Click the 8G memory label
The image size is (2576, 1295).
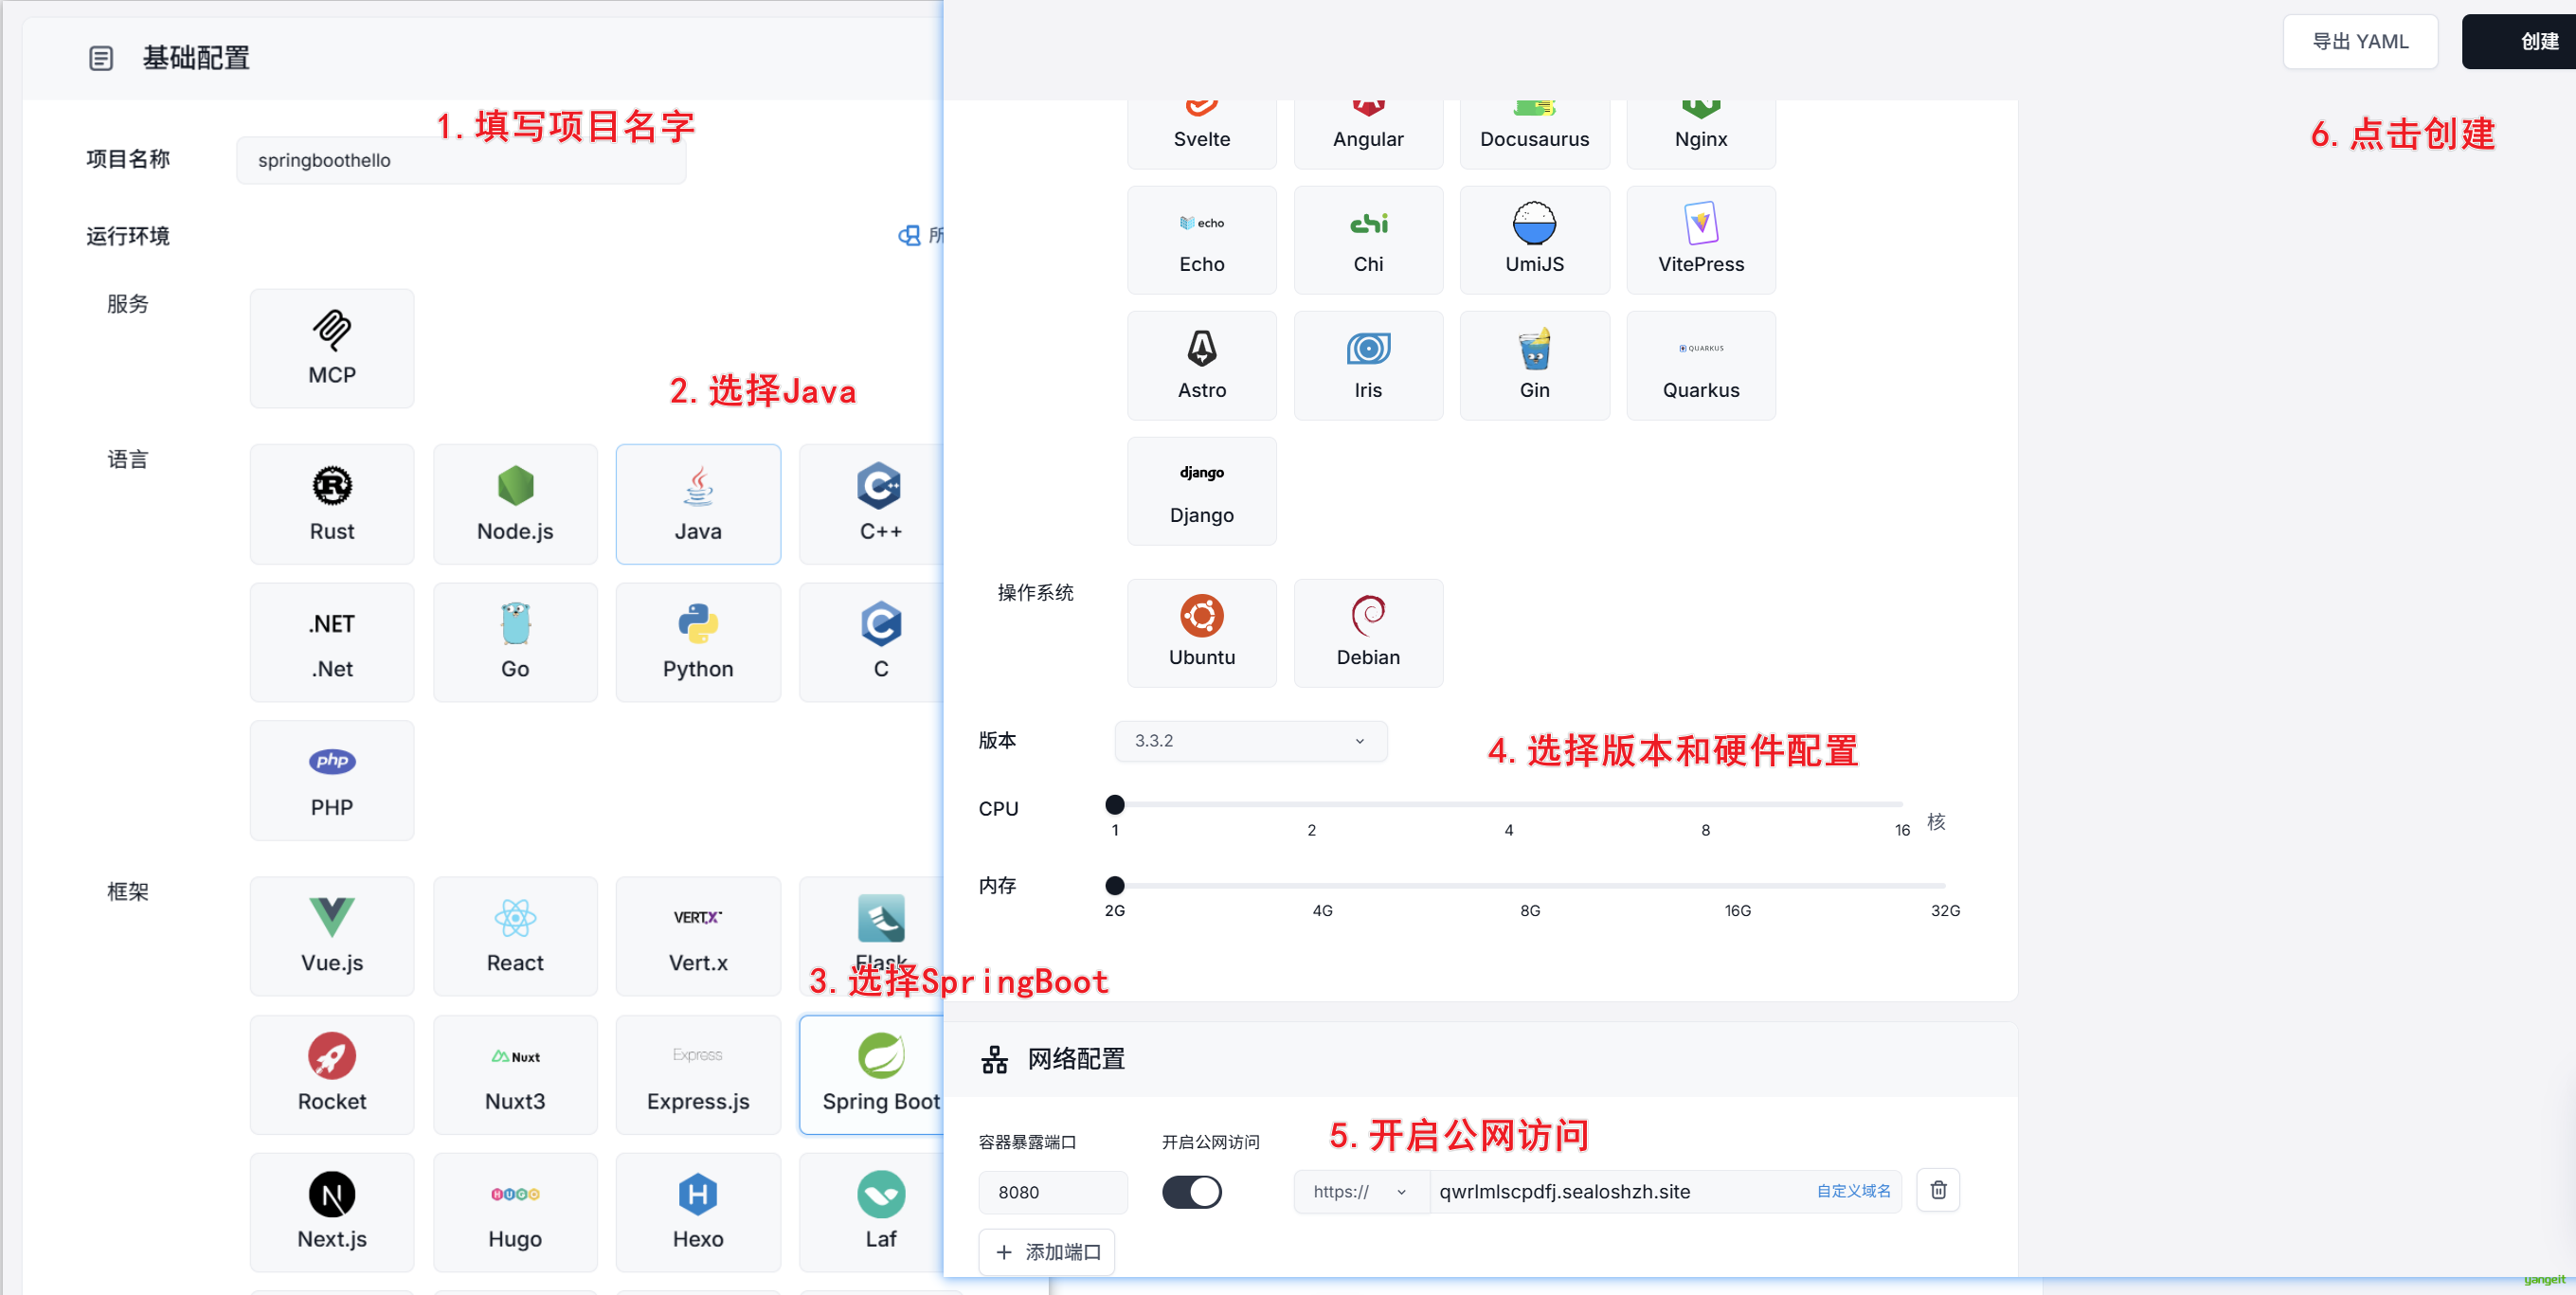click(x=1530, y=910)
